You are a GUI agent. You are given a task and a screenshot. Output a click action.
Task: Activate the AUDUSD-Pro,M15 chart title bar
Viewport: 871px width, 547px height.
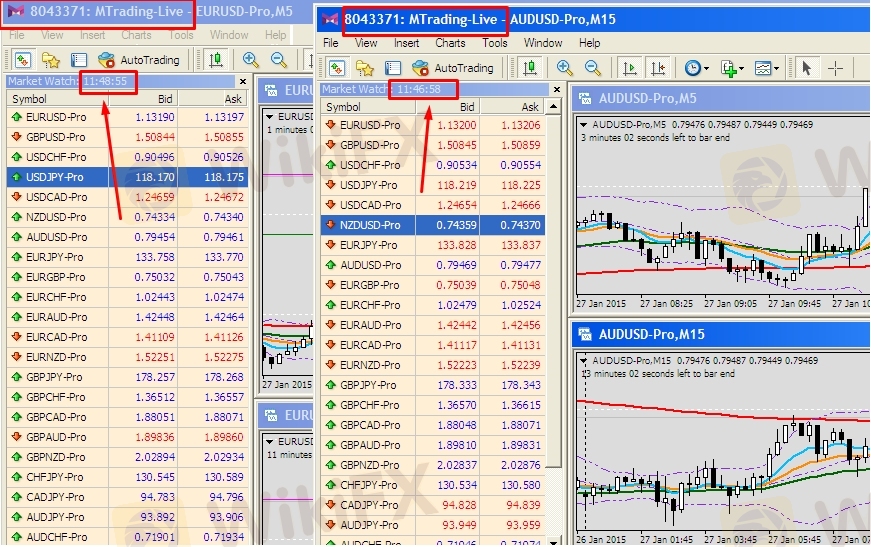721,334
